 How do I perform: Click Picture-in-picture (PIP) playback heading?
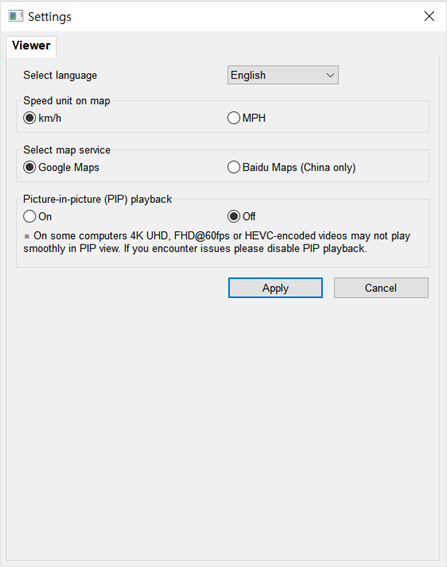(x=97, y=199)
